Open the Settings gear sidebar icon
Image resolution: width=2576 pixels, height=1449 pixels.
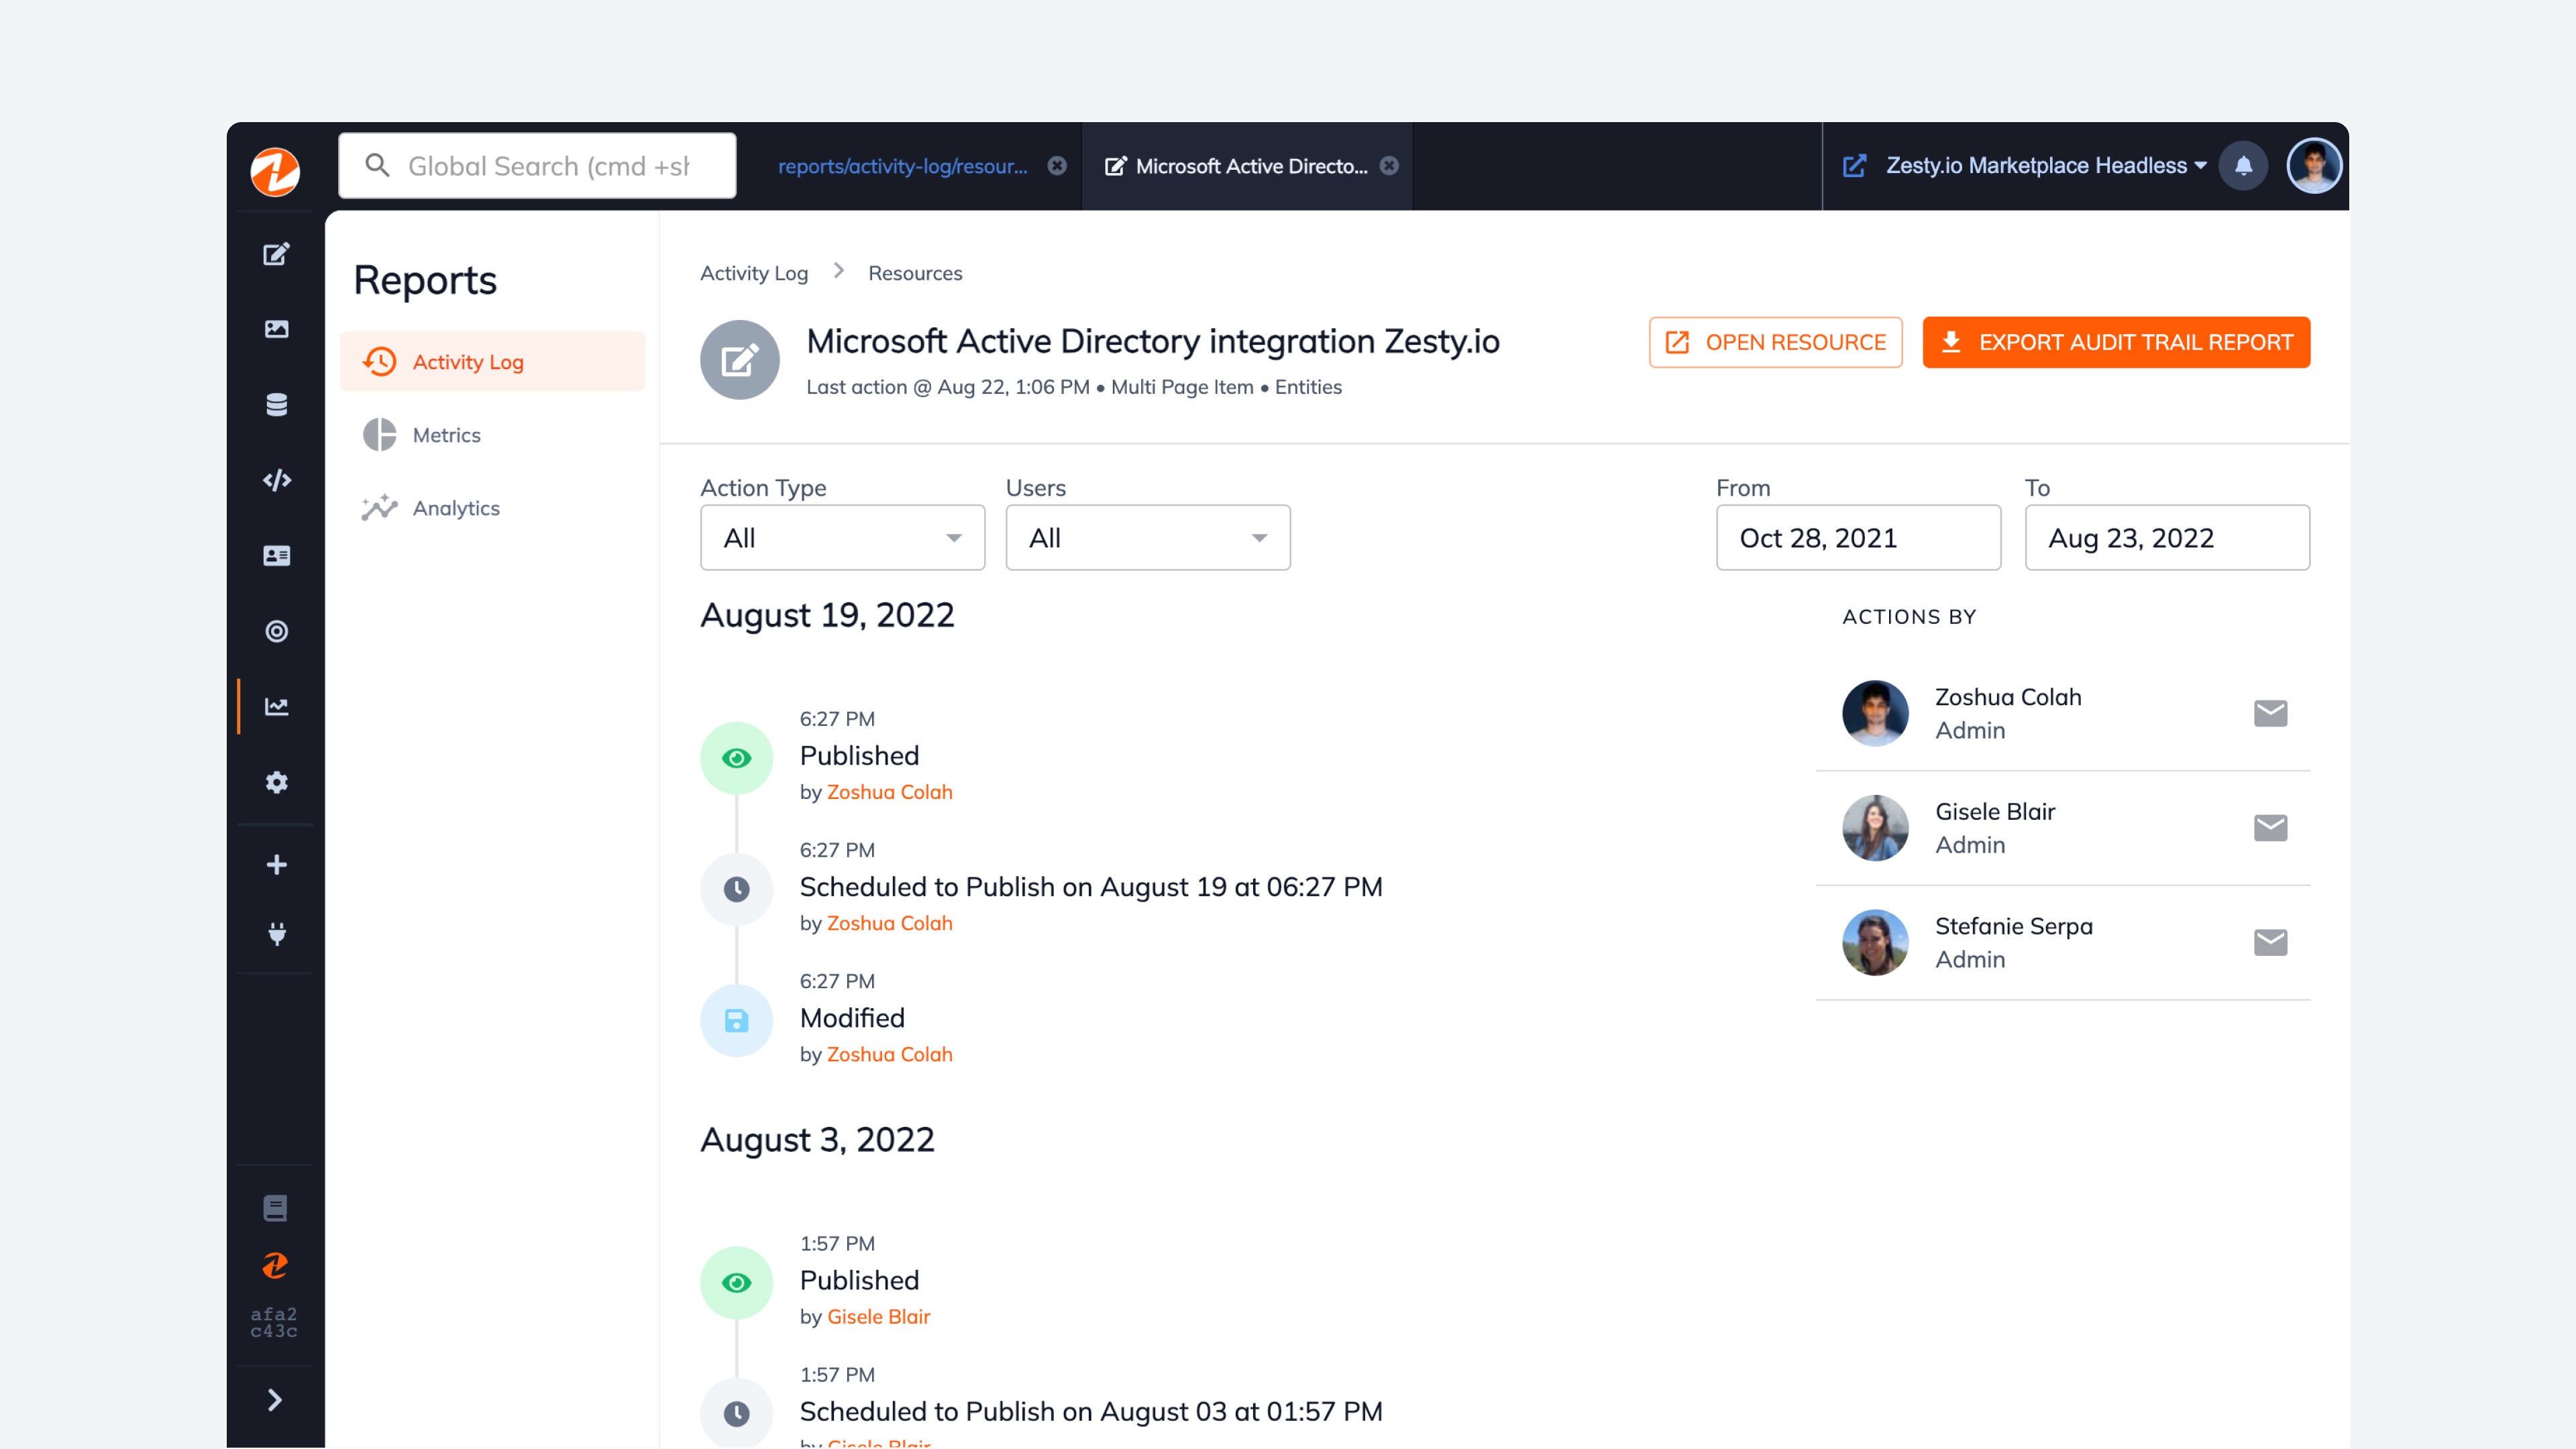(x=276, y=782)
